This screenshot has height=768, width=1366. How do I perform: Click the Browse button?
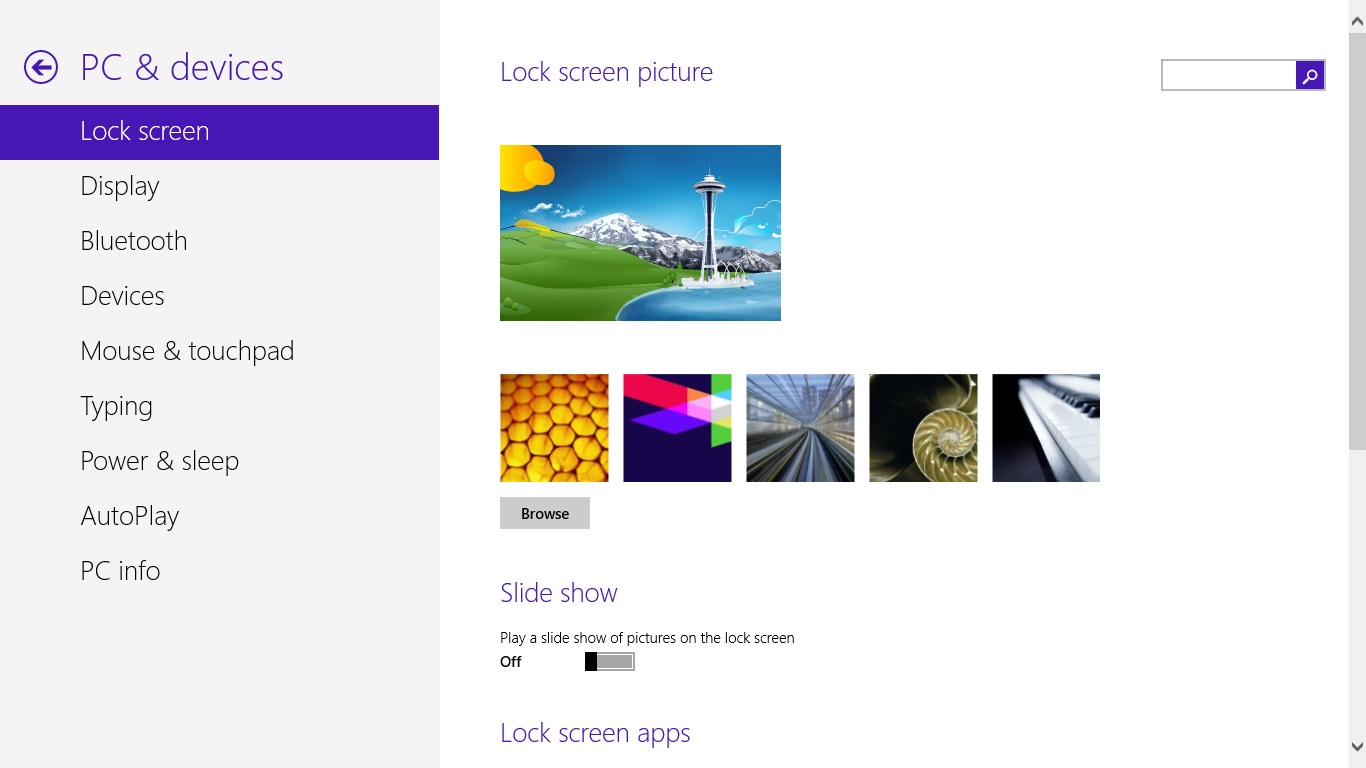point(545,513)
